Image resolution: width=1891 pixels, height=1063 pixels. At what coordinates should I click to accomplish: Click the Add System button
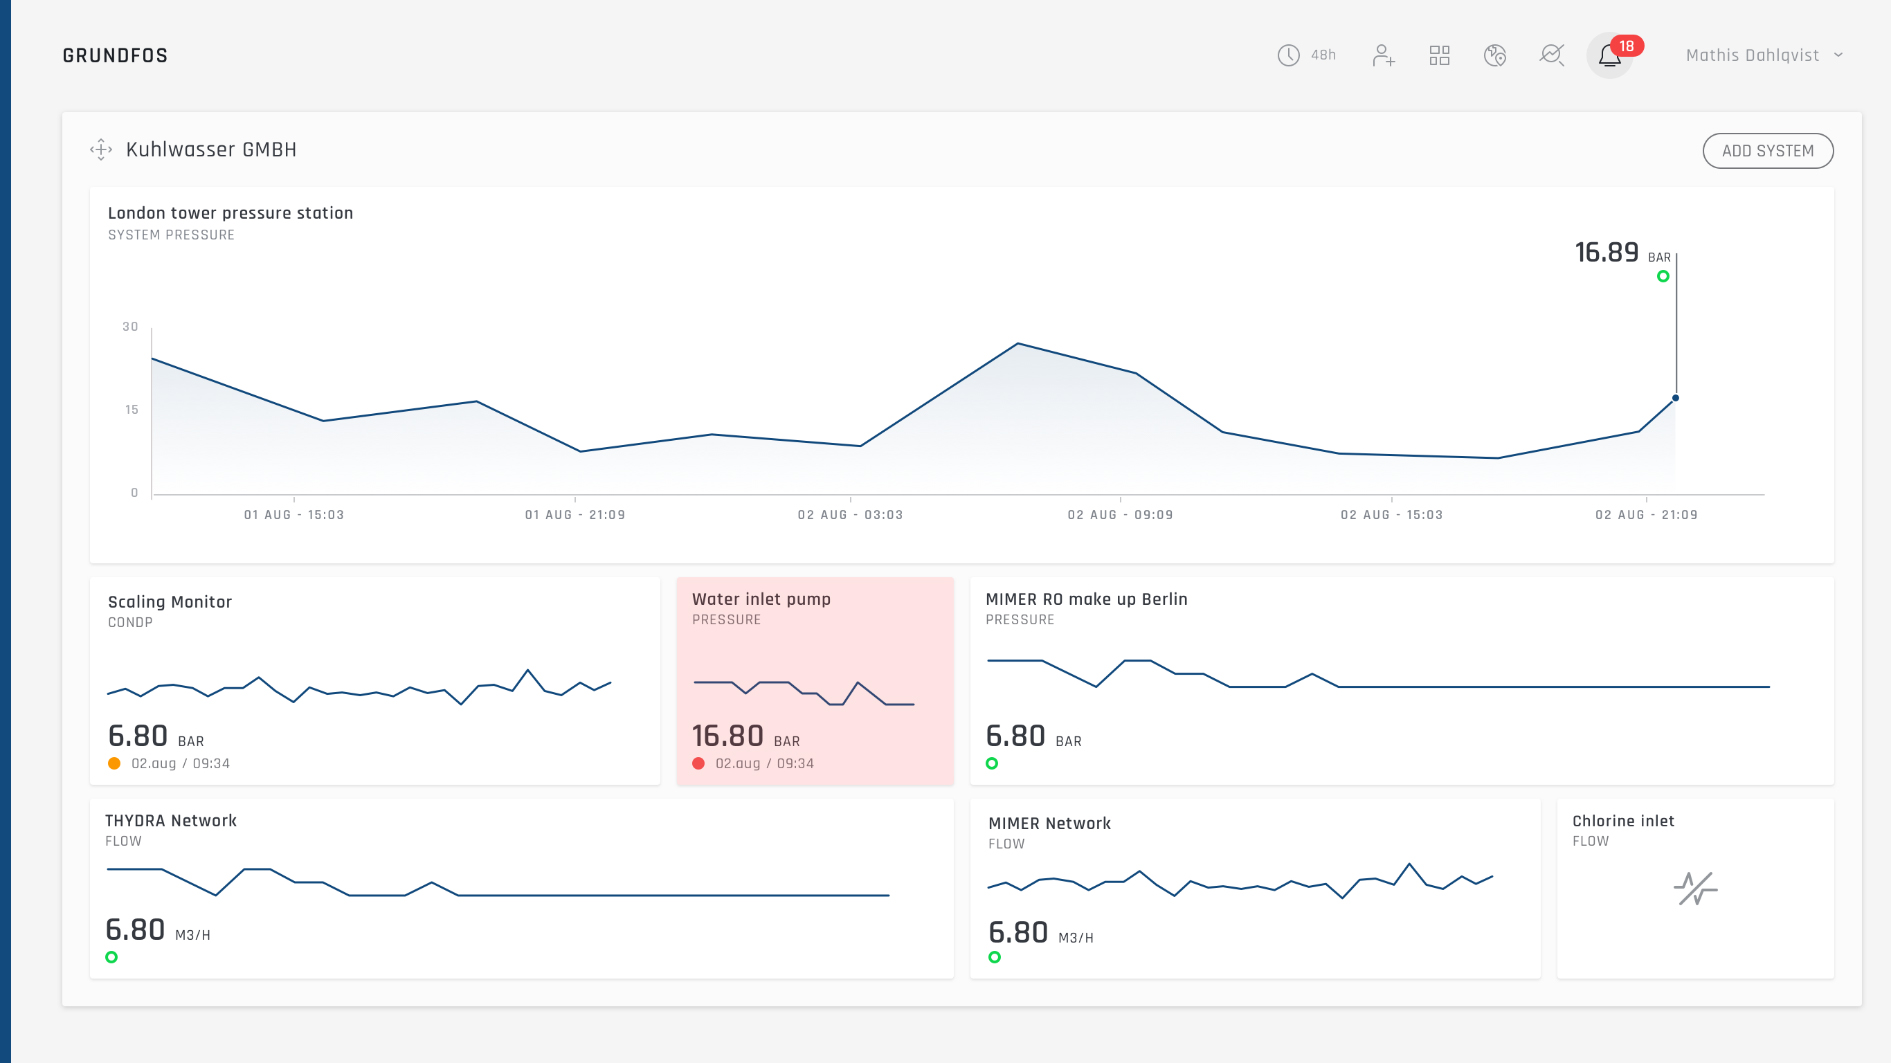coord(1767,151)
